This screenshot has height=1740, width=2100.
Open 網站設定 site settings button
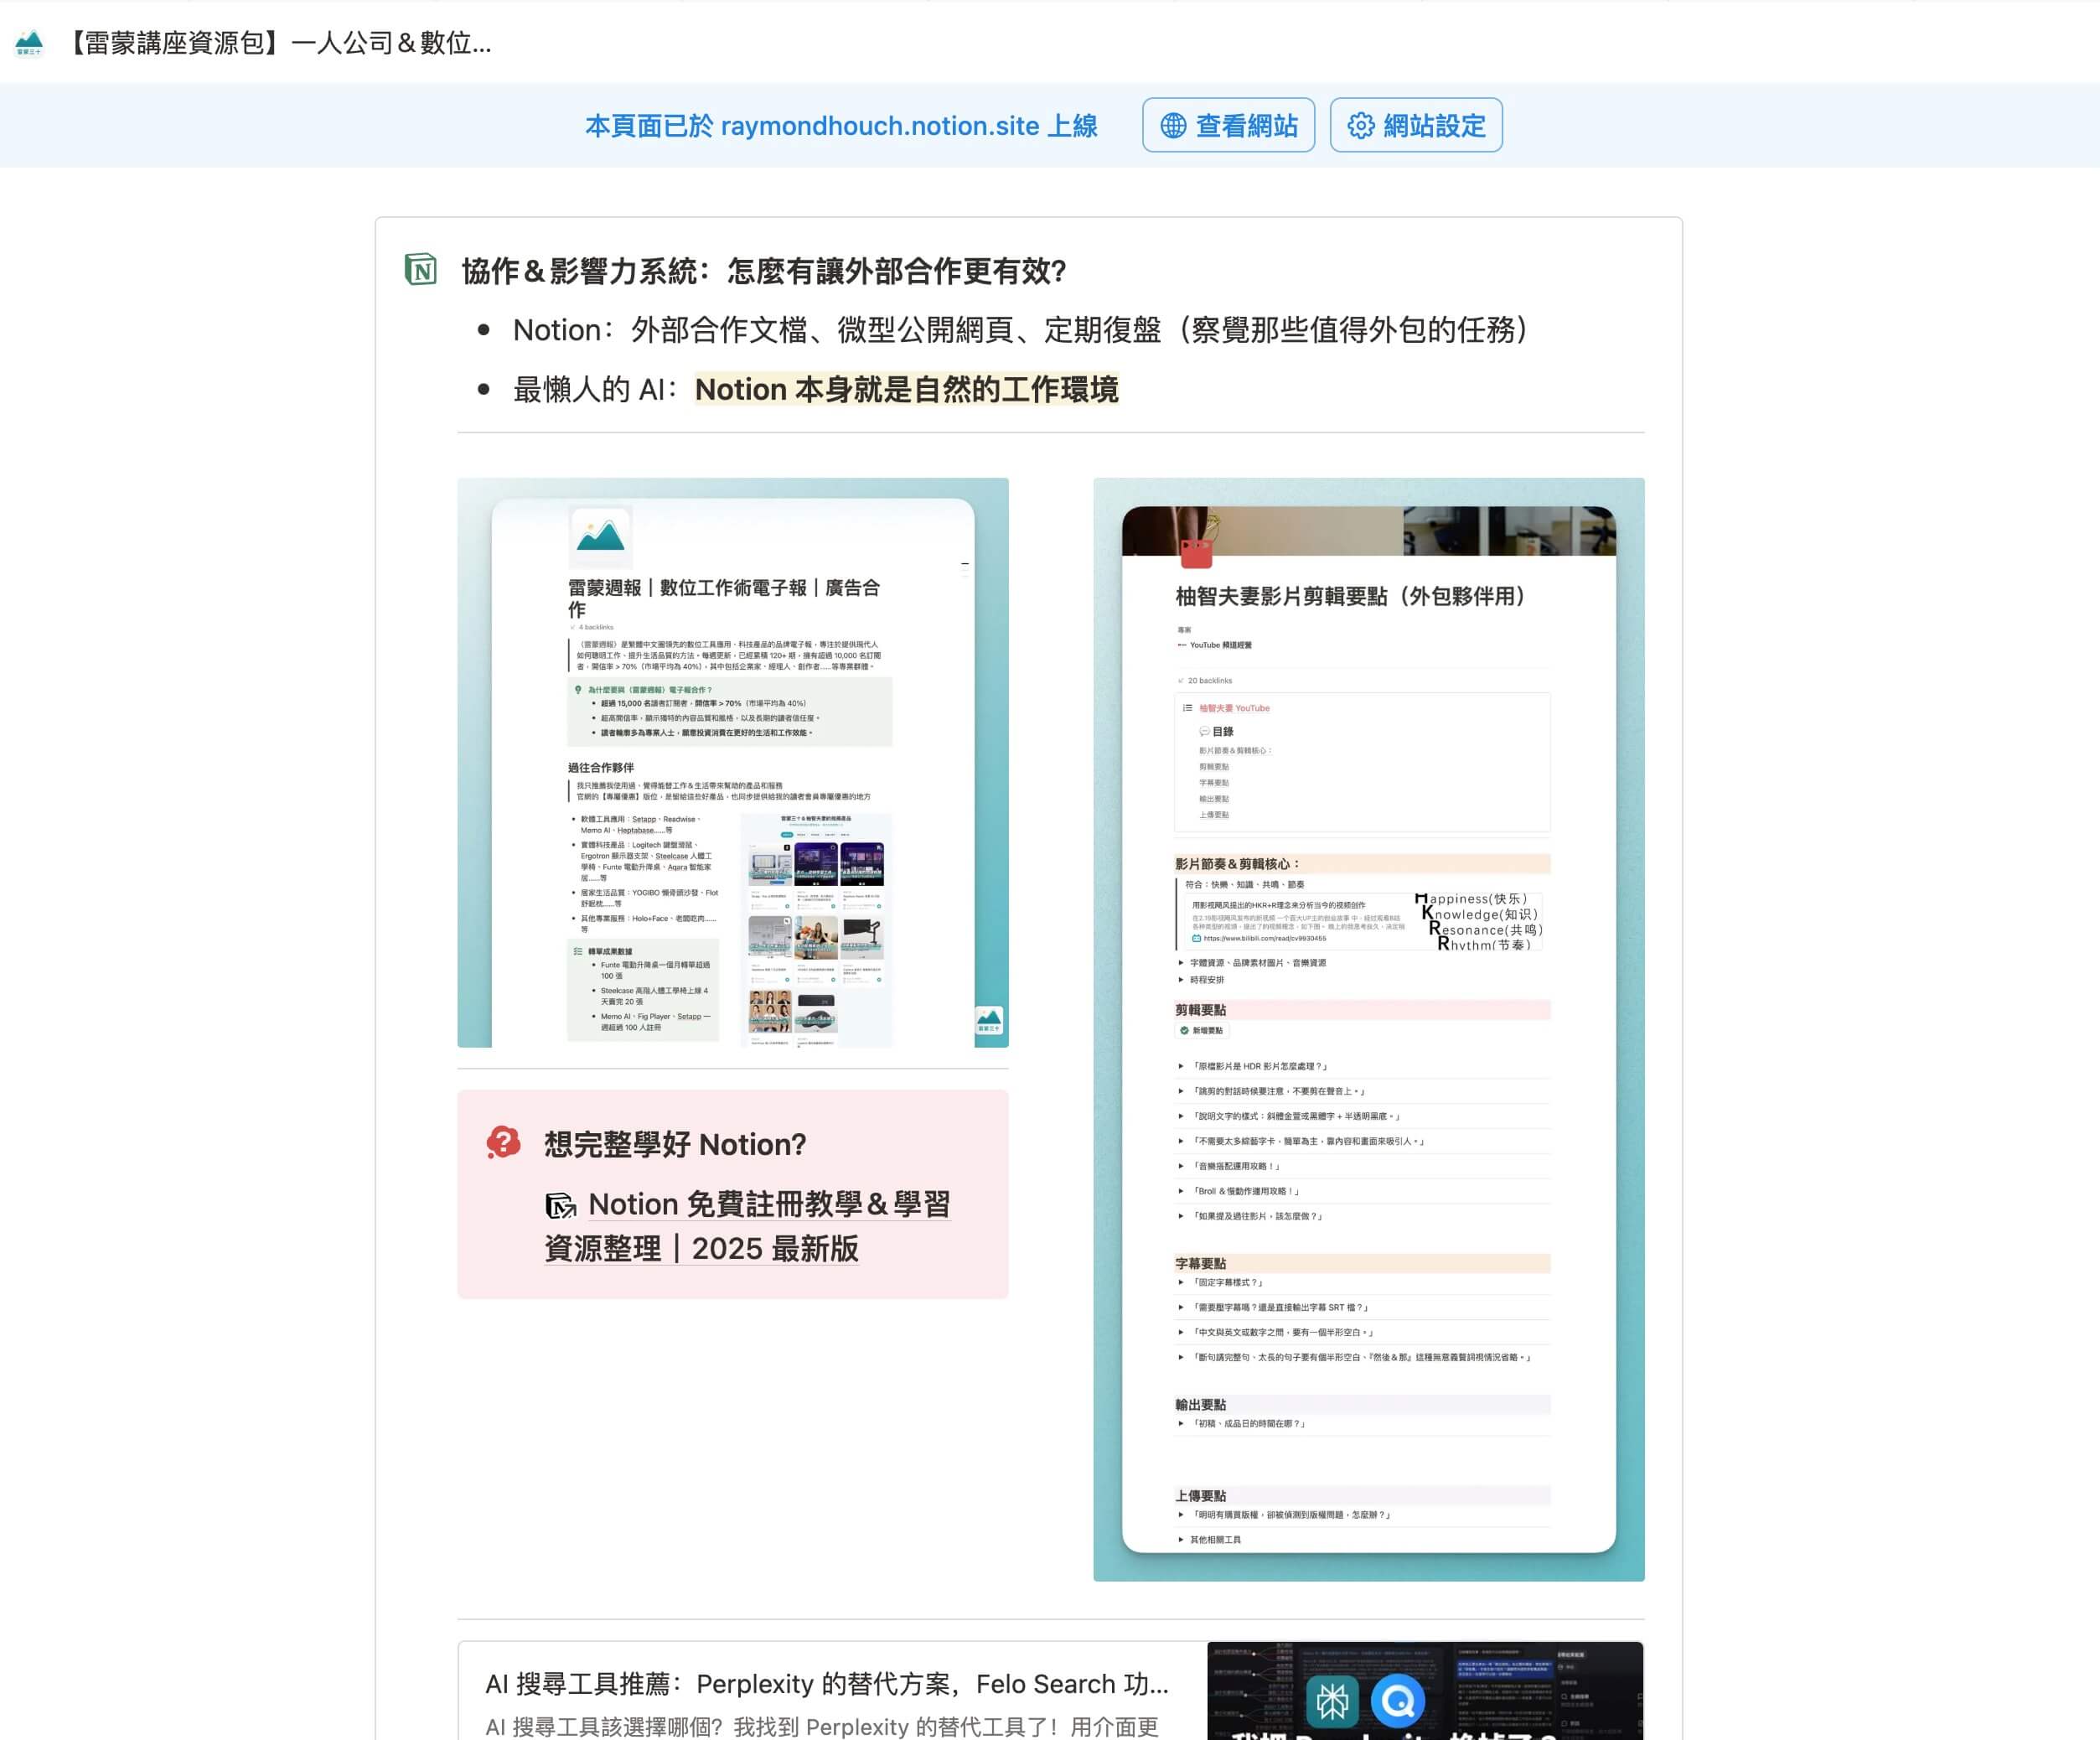pos(1416,126)
